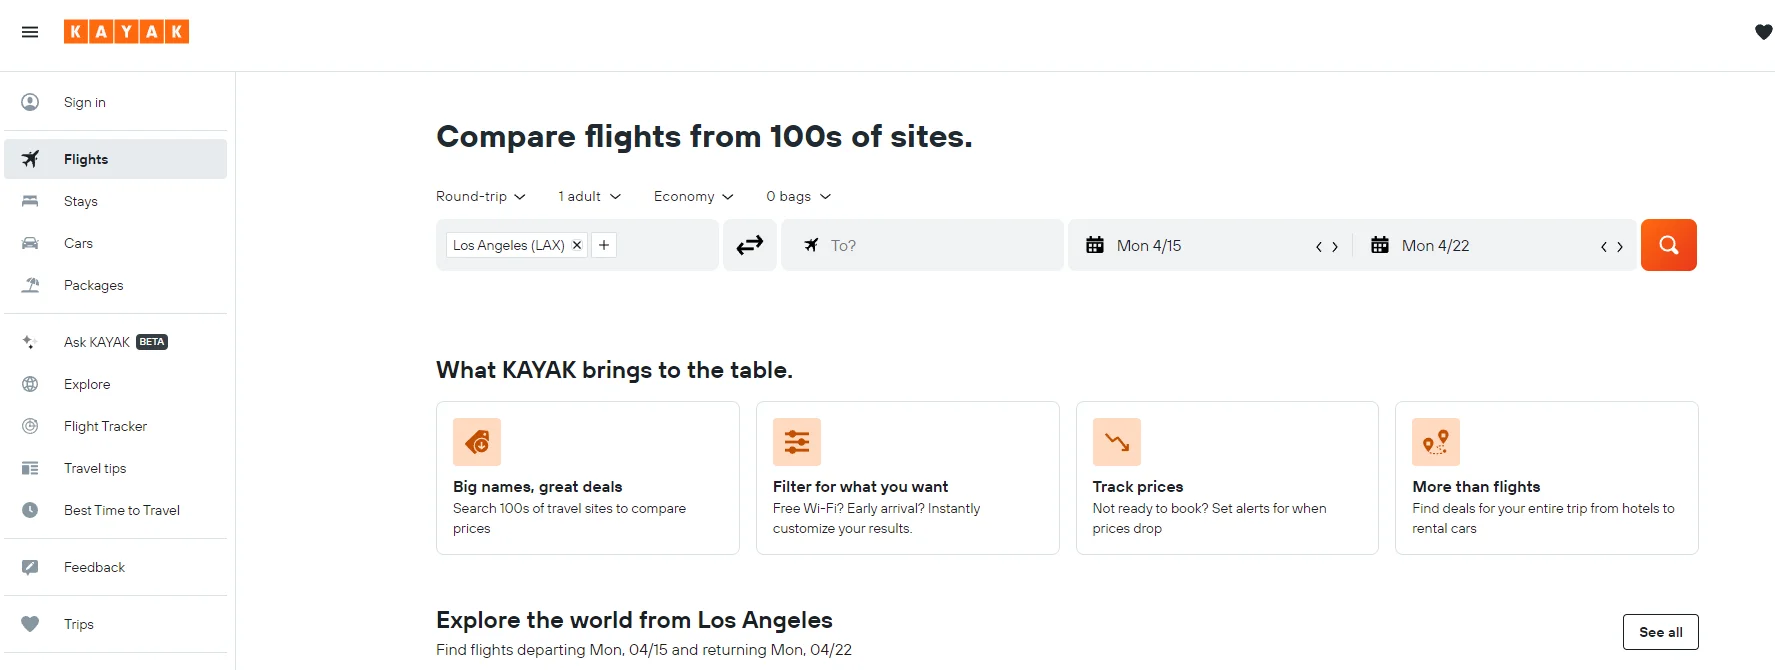Click the Track prices trend icon
This screenshot has height=670, width=1775.
coord(1117,442)
